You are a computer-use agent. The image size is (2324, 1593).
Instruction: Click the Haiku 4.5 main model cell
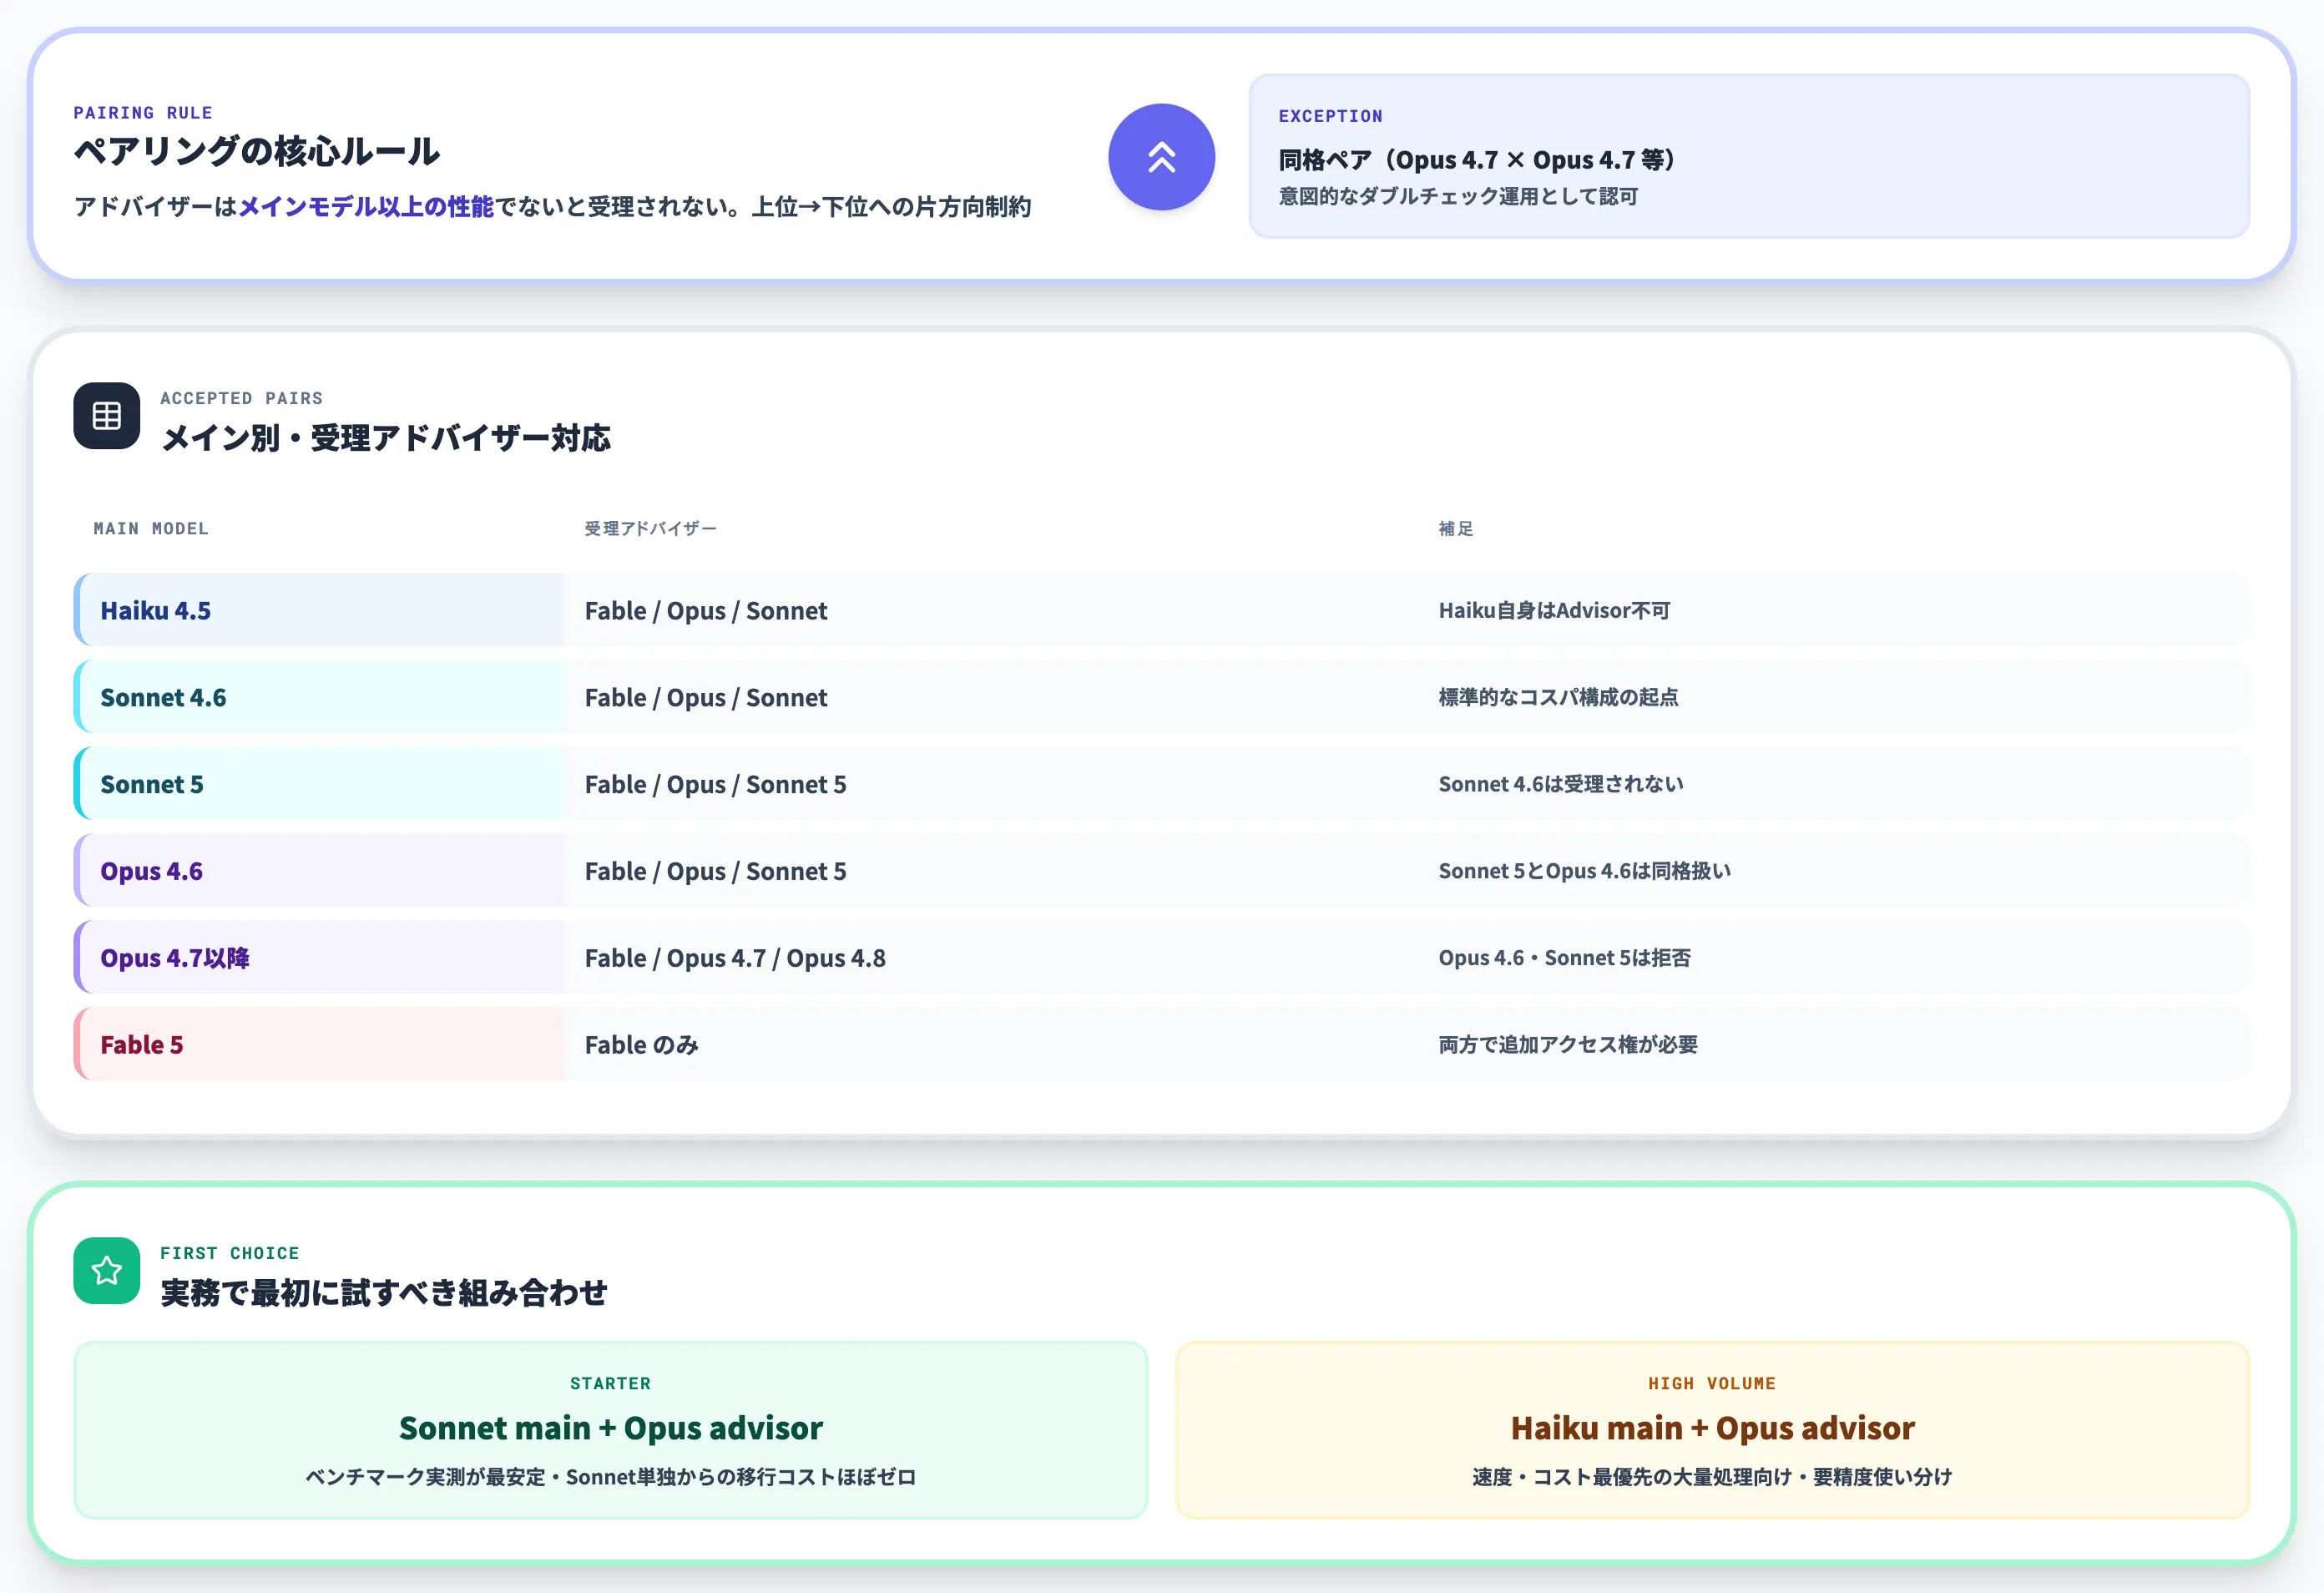point(319,610)
